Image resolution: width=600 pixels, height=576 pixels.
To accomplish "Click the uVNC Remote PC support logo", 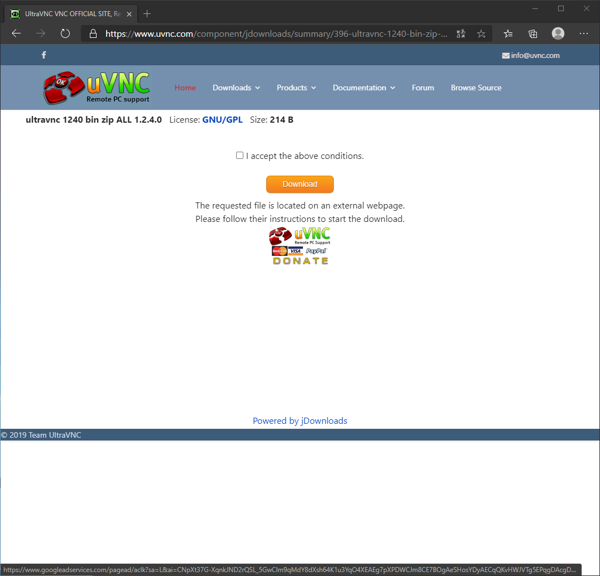I will [96, 88].
